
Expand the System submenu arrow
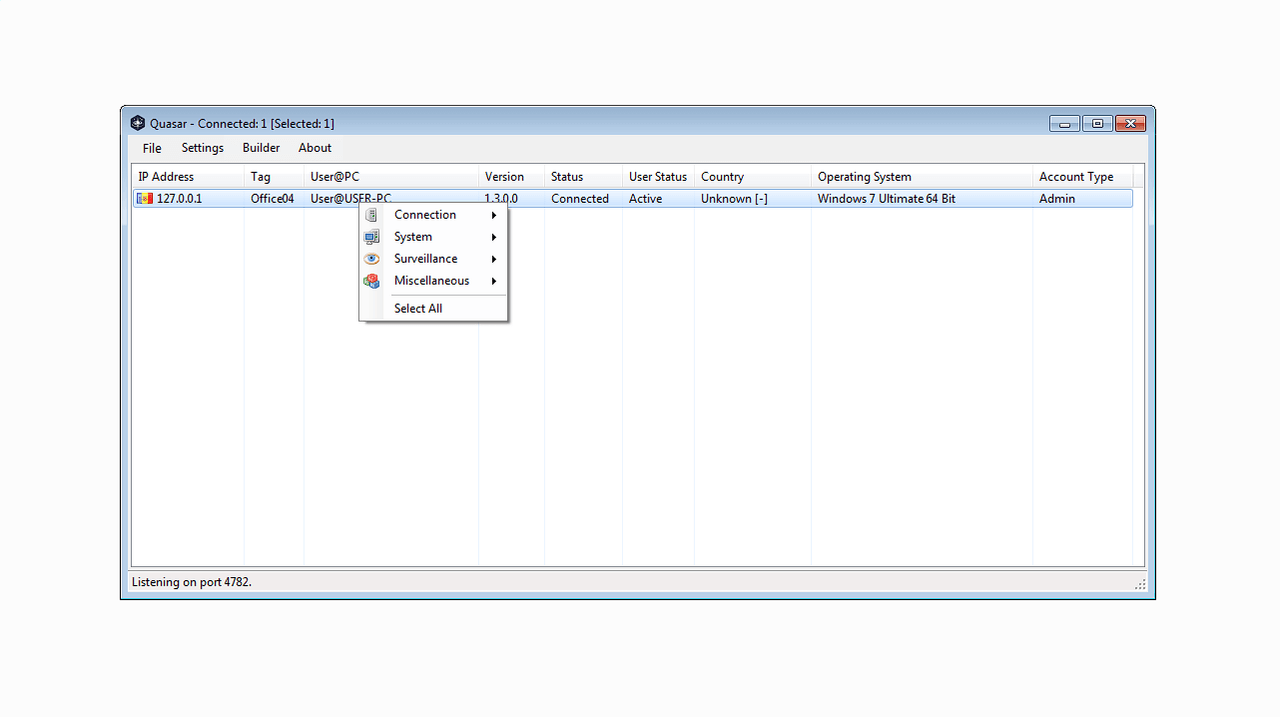click(493, 236)
